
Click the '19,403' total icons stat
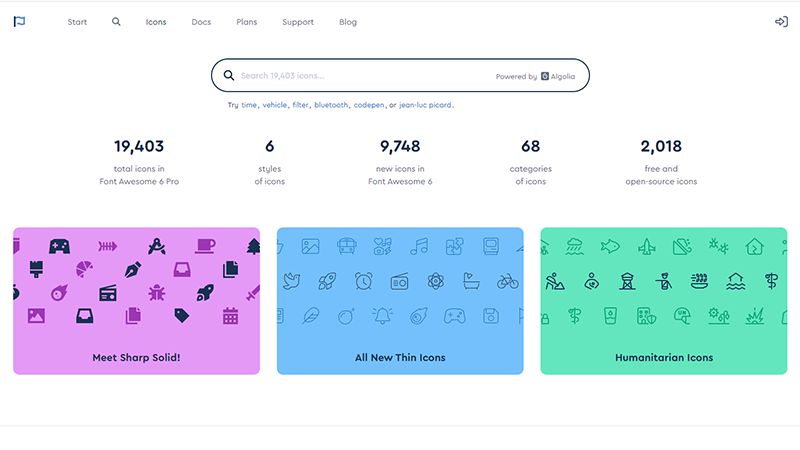(x=139, y=146)
